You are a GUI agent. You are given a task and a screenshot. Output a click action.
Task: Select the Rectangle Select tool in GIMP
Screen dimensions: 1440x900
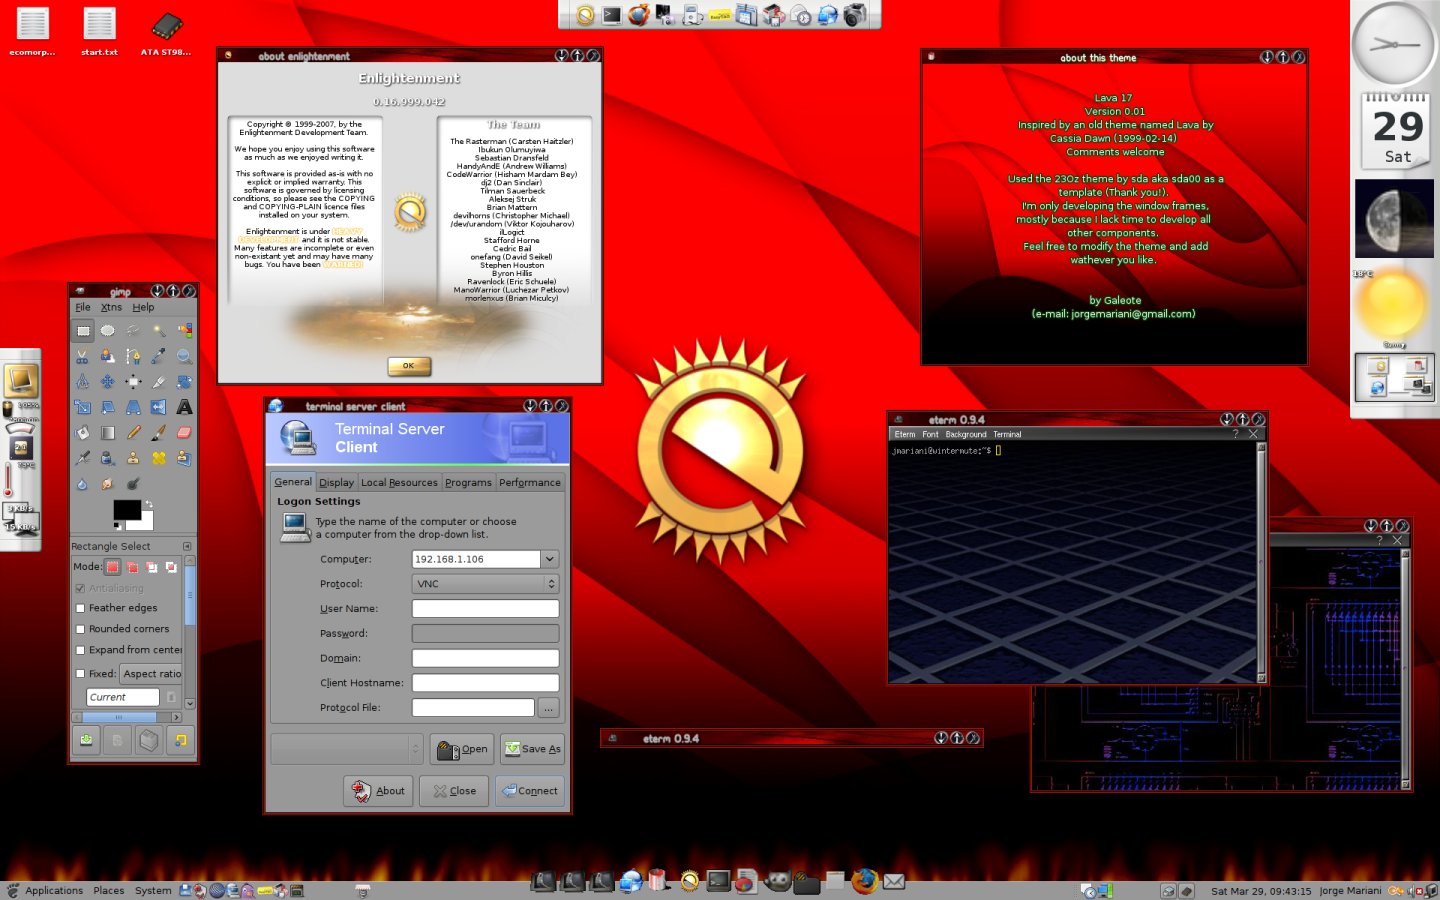[x=83, y=331]
